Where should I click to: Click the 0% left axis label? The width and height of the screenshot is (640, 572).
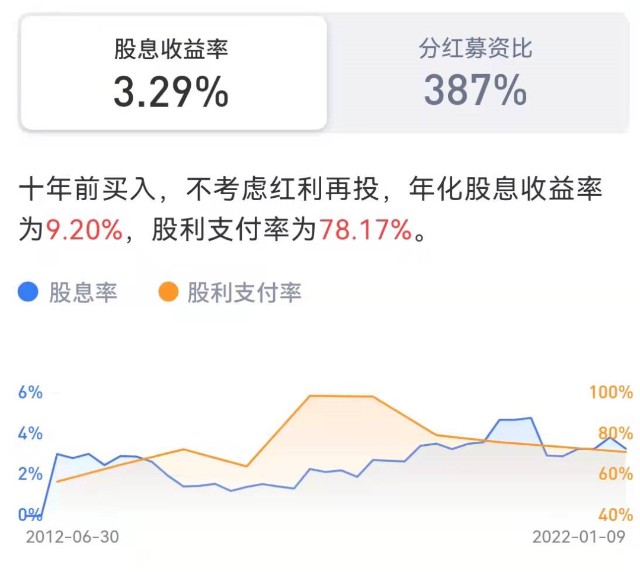click(x=30, y=515)
